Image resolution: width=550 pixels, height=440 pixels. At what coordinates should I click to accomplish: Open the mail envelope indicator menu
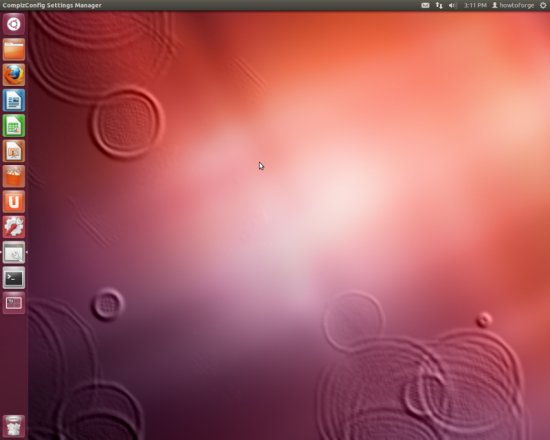[425, 5]
